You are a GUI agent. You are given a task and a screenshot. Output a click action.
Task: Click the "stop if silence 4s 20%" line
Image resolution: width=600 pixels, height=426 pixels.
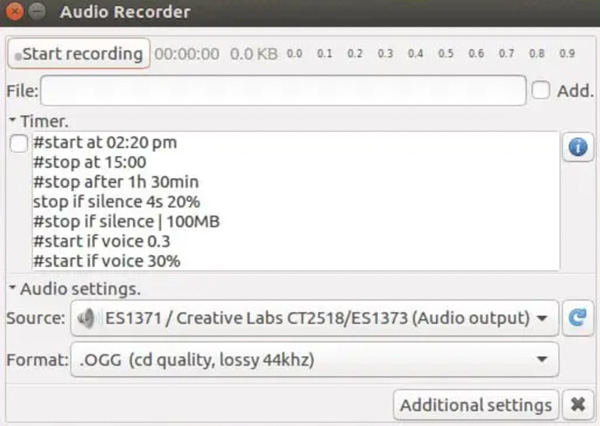pos(114,202)
